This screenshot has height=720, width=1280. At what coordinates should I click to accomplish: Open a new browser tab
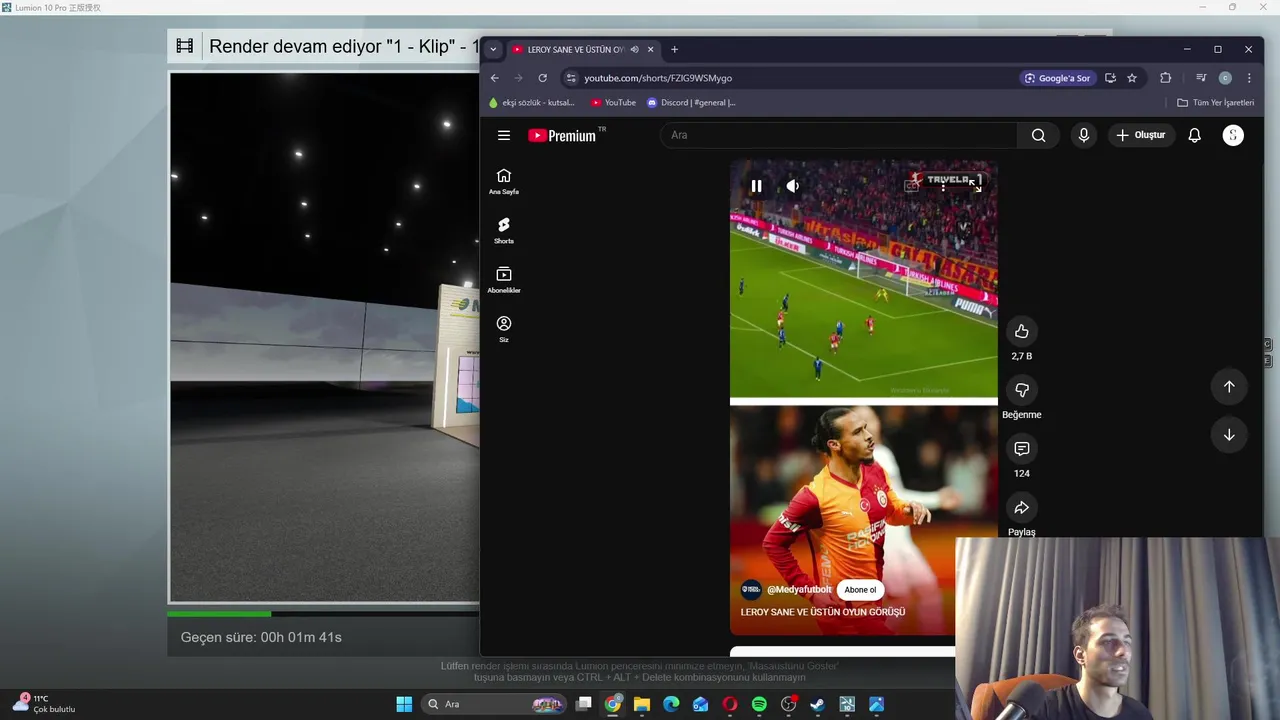tap(674, 49)
